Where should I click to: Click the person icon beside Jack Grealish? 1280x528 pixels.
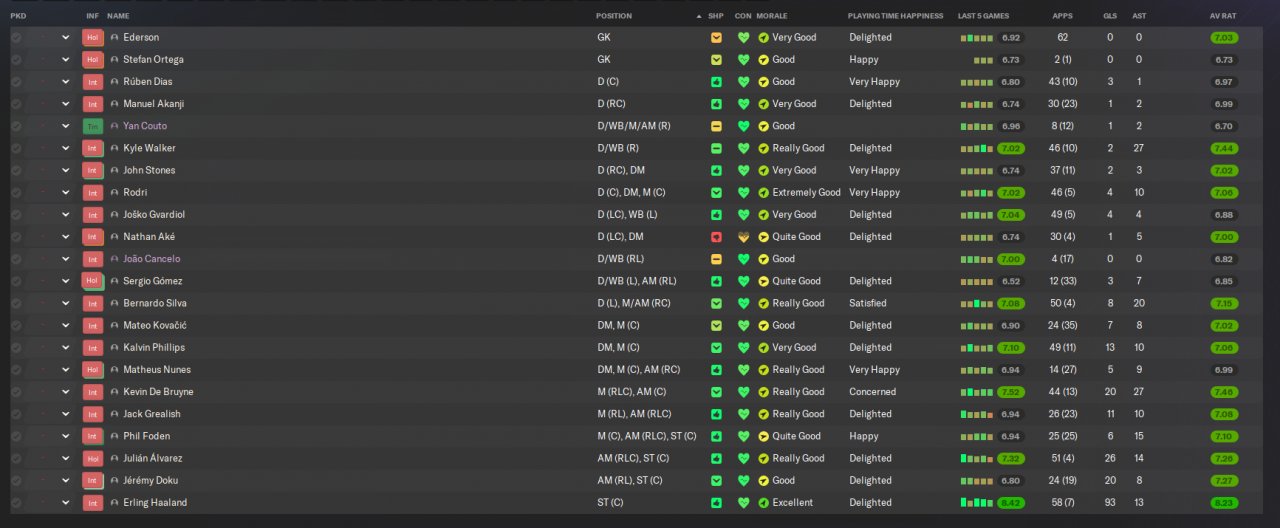(114, 414)
